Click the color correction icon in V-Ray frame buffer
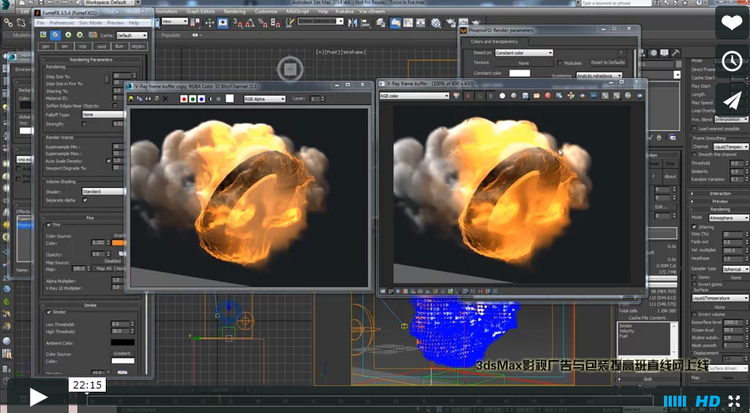The height and width of the screenshot is (413, 750). pyautogui.click(x=456, y=96)
